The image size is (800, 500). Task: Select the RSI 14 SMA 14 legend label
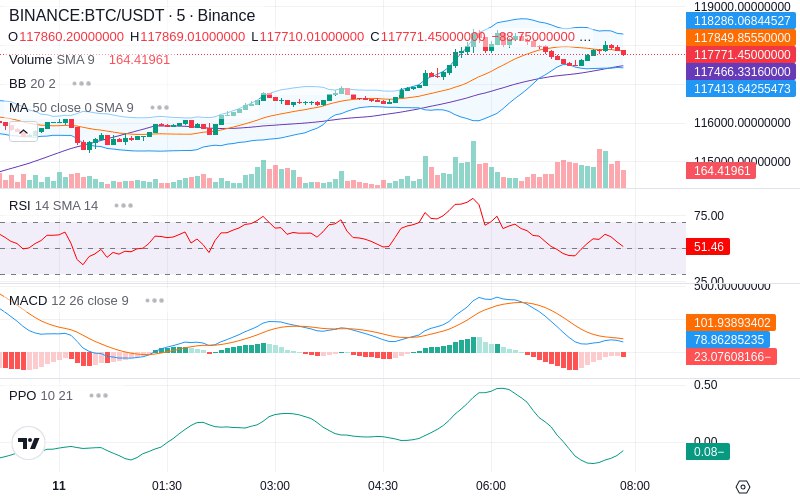[x=53, y=206]
